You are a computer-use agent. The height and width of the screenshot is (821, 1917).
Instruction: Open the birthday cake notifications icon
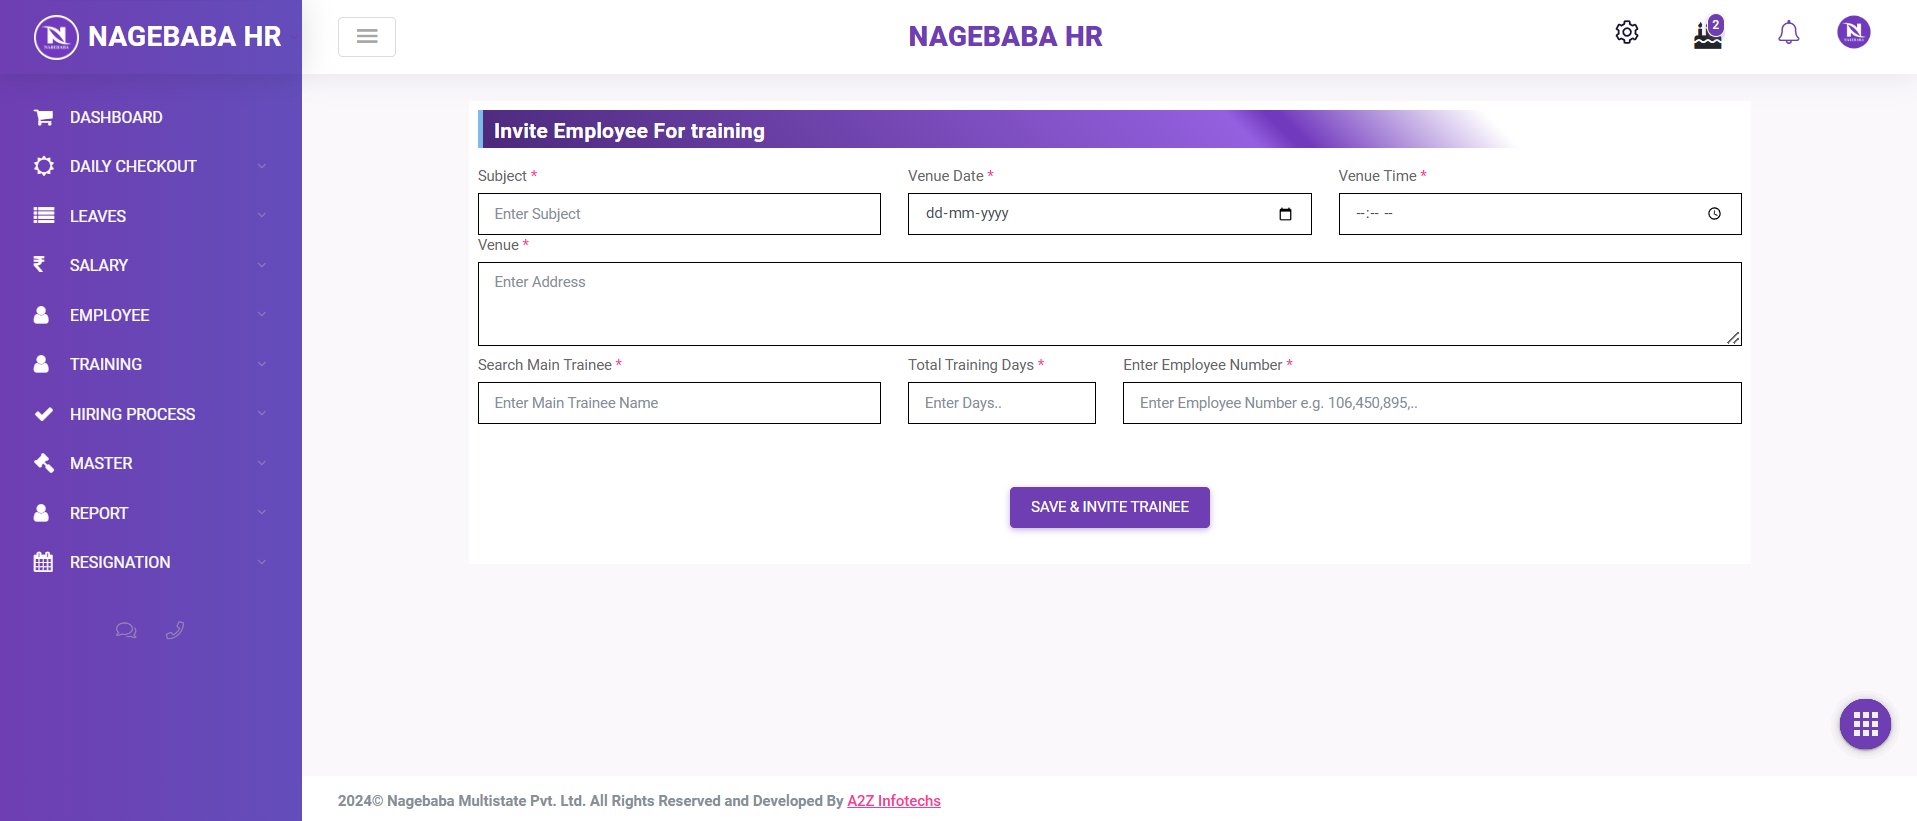1707,35
